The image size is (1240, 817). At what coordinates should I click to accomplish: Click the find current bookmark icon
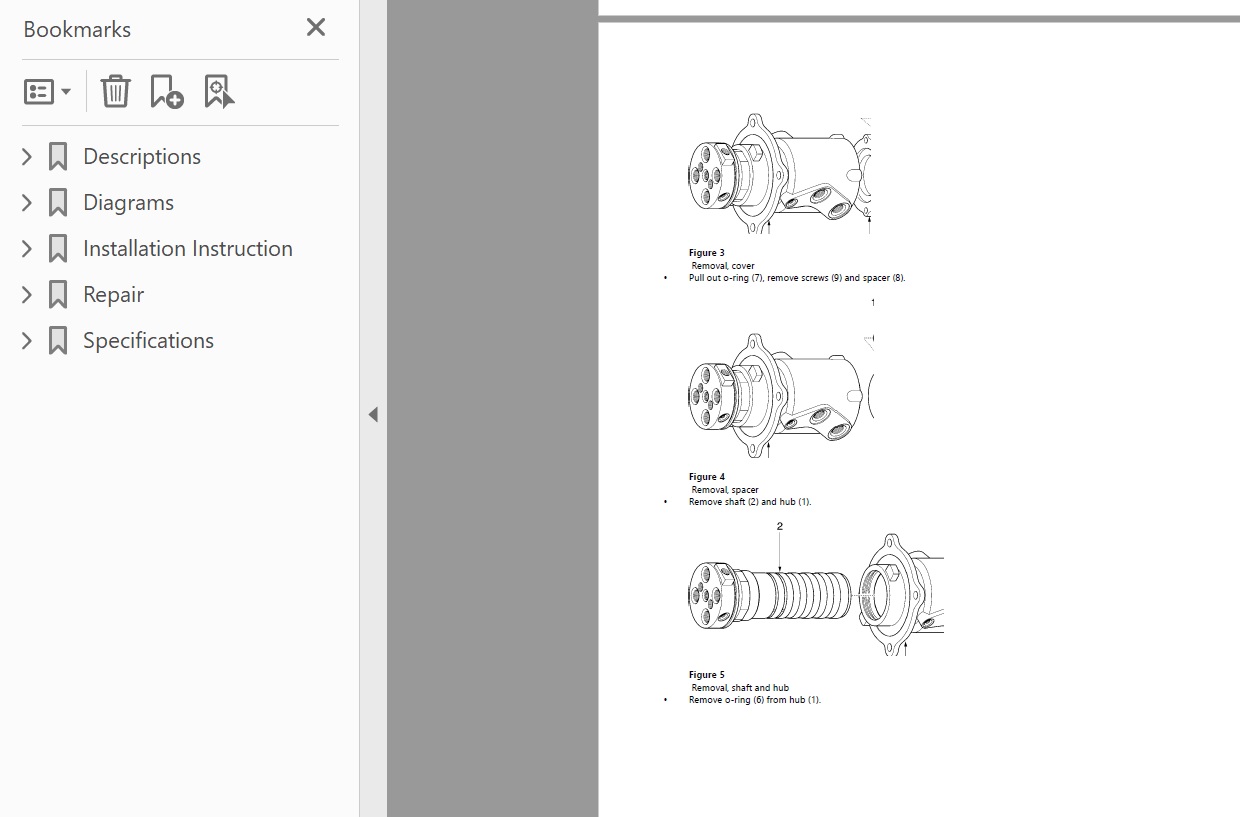coord(218,92)
